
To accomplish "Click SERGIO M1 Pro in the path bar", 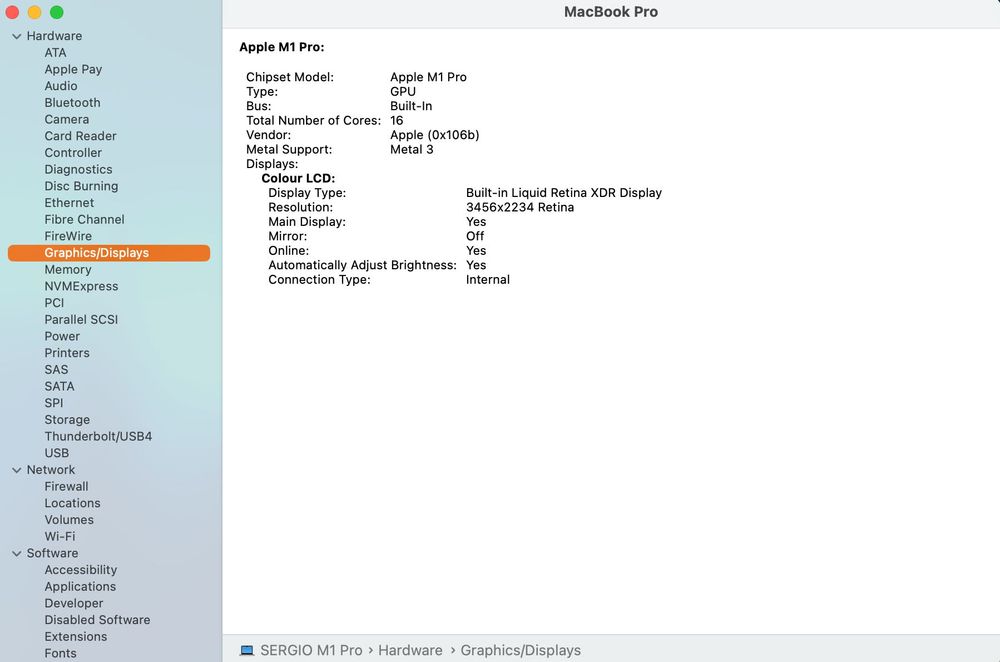I will click(x=311, y=651).
